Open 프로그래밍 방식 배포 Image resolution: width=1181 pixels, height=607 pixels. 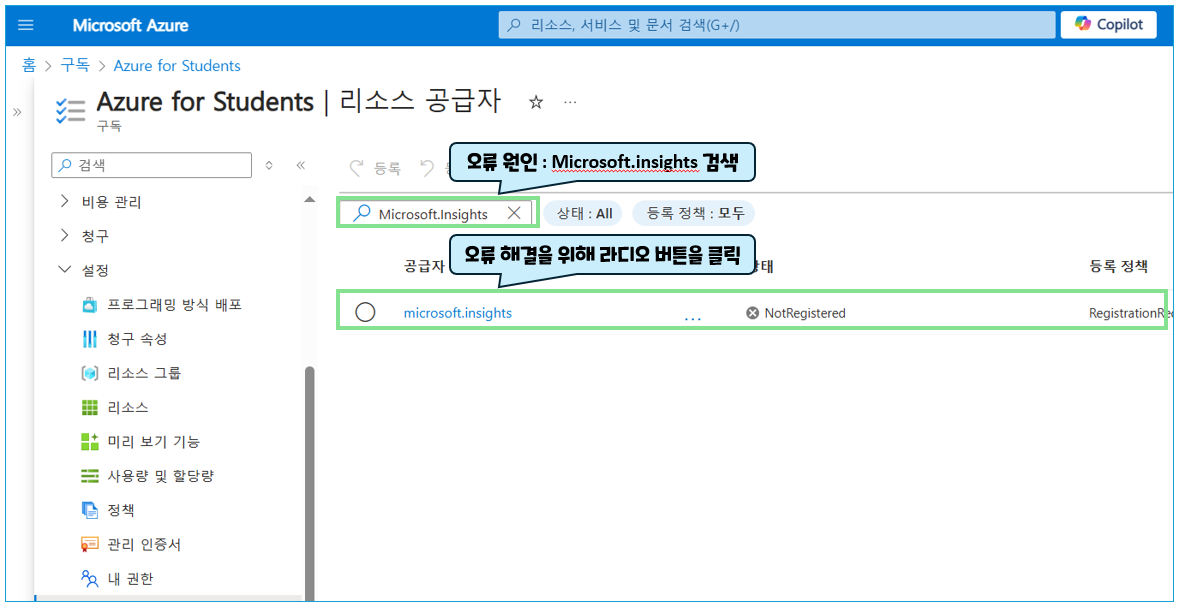(174, 304)
